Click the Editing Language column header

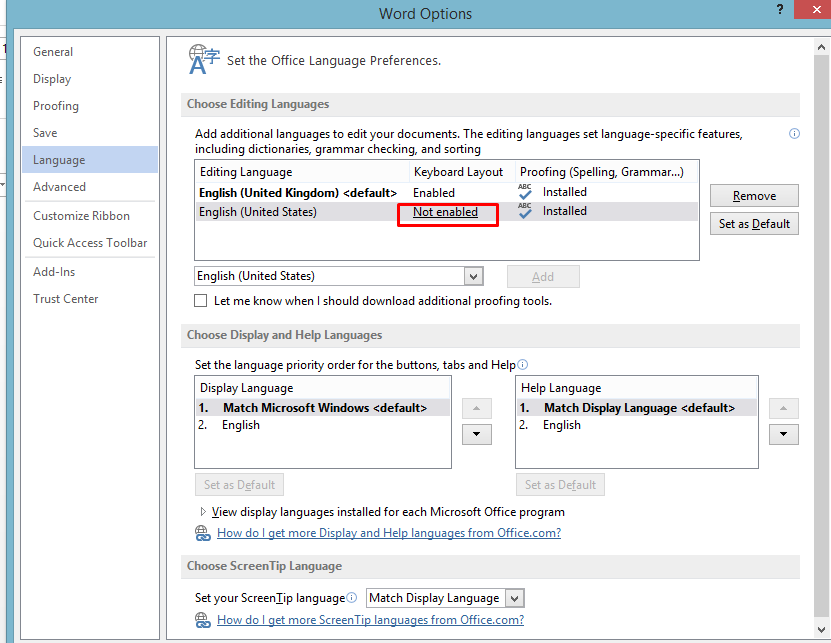pos(302,172)
